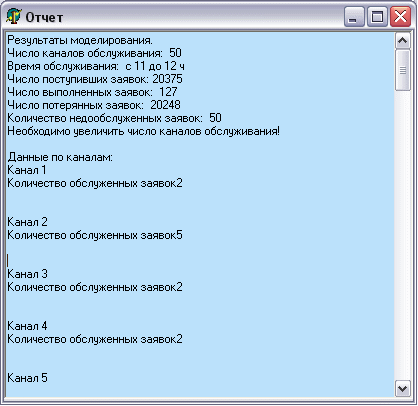This screenshot has height=406, width=418.
Task: Click the Отчет window app icon
Action: point(13,16)
